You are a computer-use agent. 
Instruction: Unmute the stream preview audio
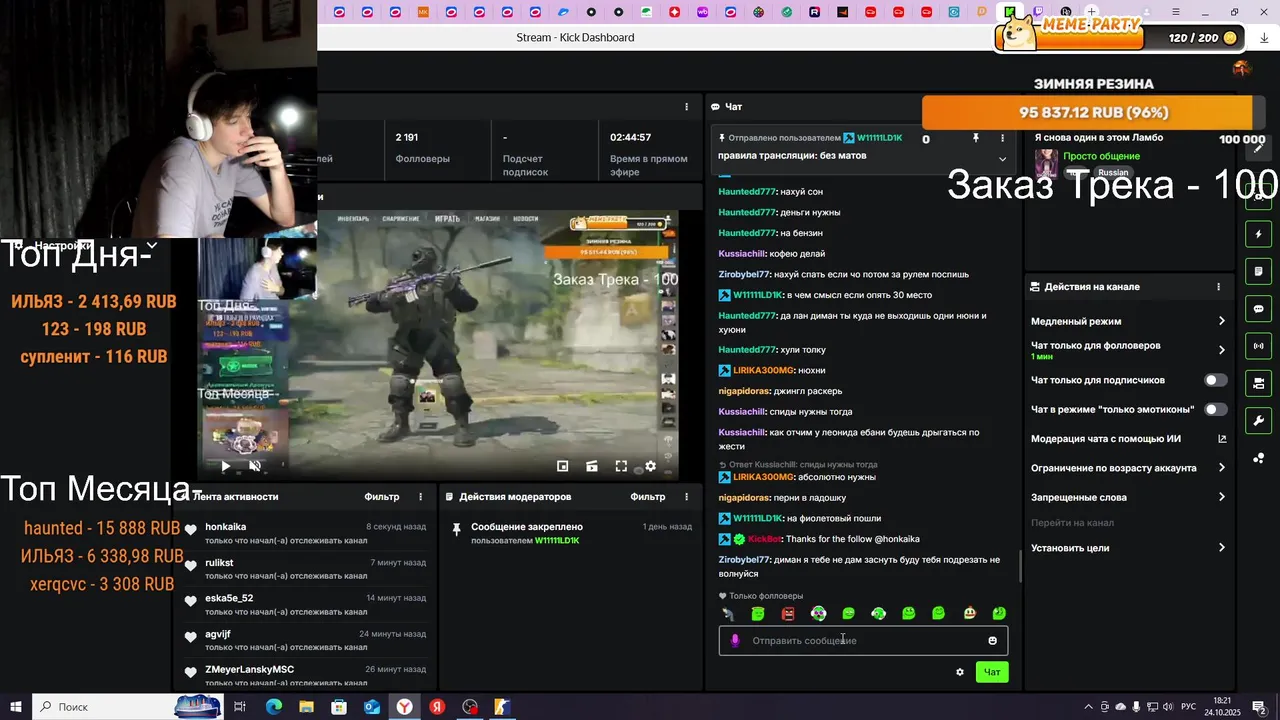[x=255, y=466]
